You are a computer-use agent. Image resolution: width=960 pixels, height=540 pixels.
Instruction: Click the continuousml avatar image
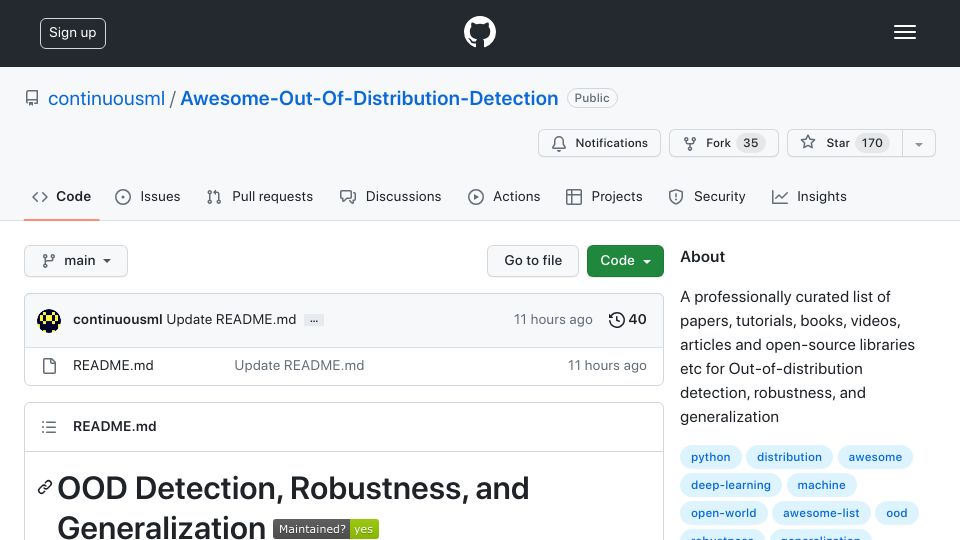49,320
